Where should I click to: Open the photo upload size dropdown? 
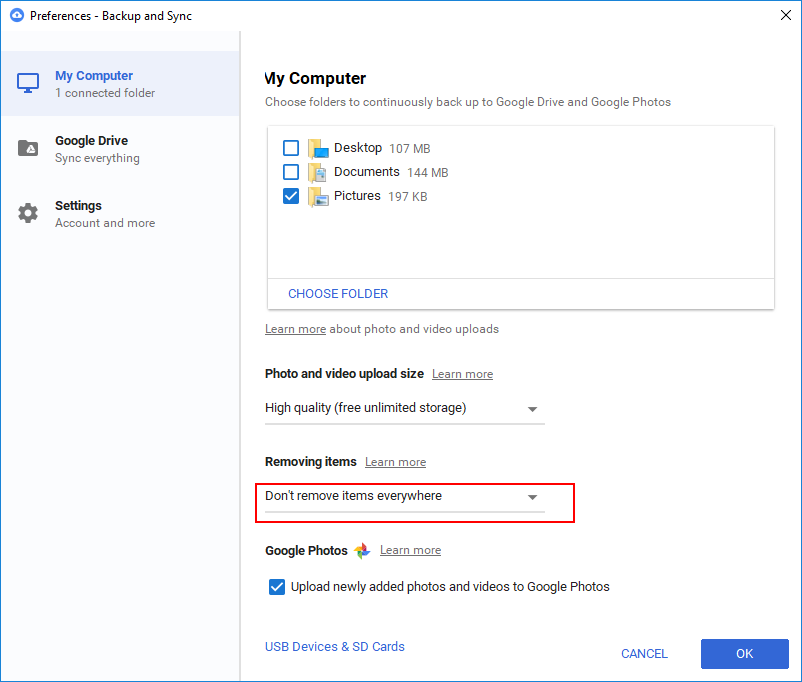(404, 409)
